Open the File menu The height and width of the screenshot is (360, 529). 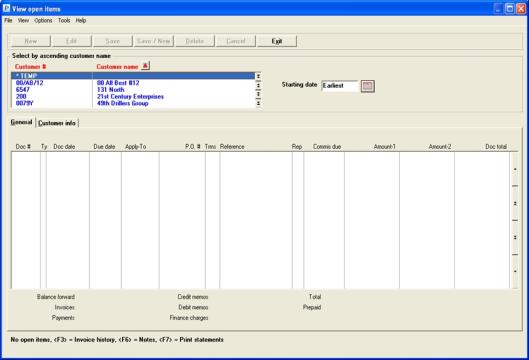(x=8, y=21)
